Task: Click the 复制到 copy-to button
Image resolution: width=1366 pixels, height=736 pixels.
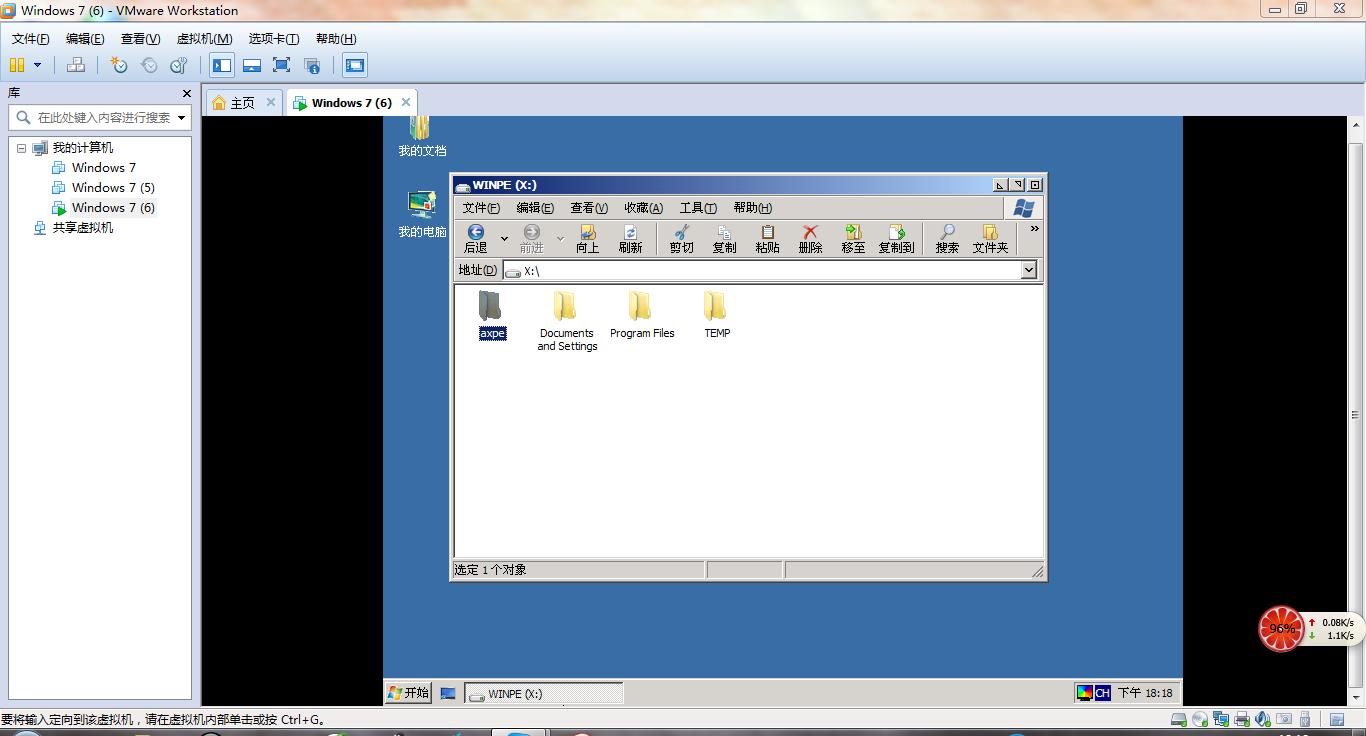Action: tap(897, 239)
